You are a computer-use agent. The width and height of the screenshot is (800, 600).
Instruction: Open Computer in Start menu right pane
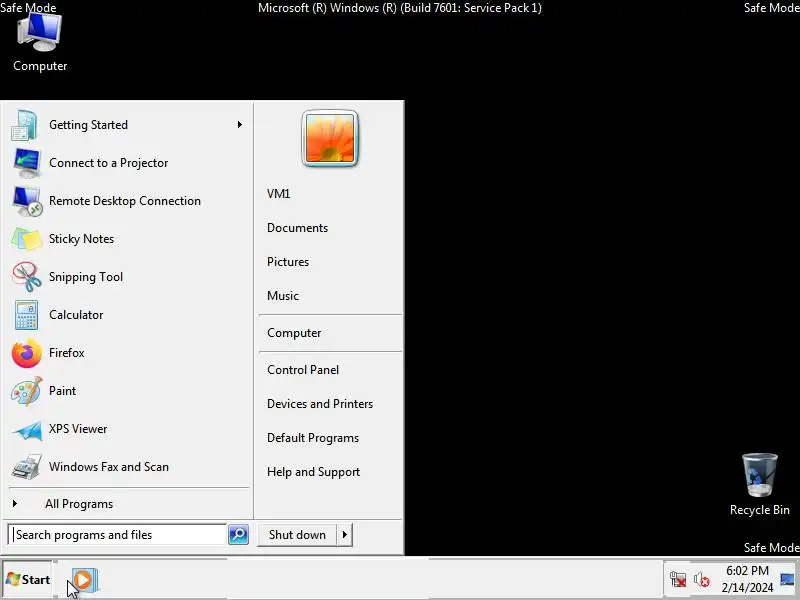tap(294, 333)
